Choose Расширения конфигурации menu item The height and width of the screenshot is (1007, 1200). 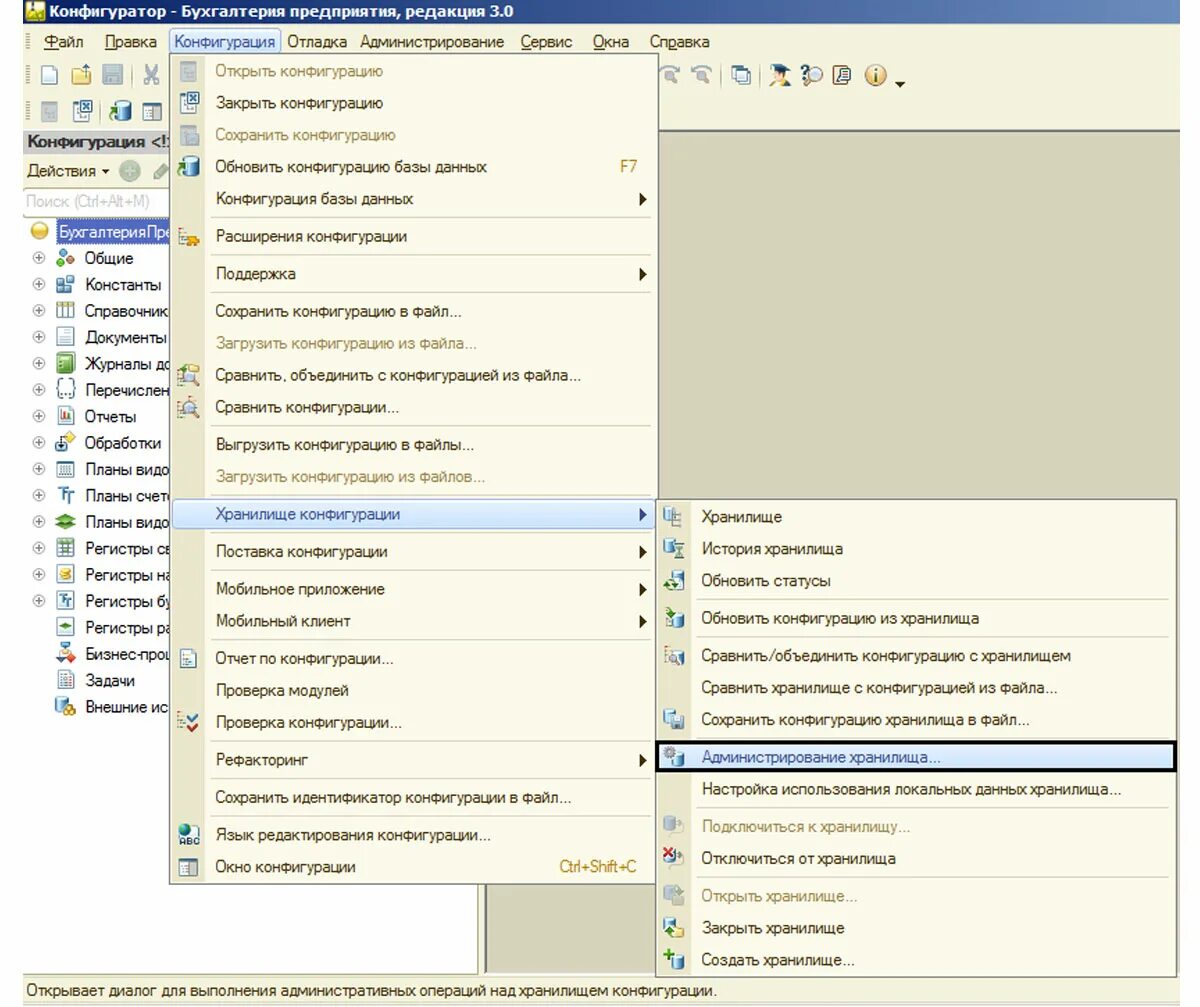click(x=413, y=237)
